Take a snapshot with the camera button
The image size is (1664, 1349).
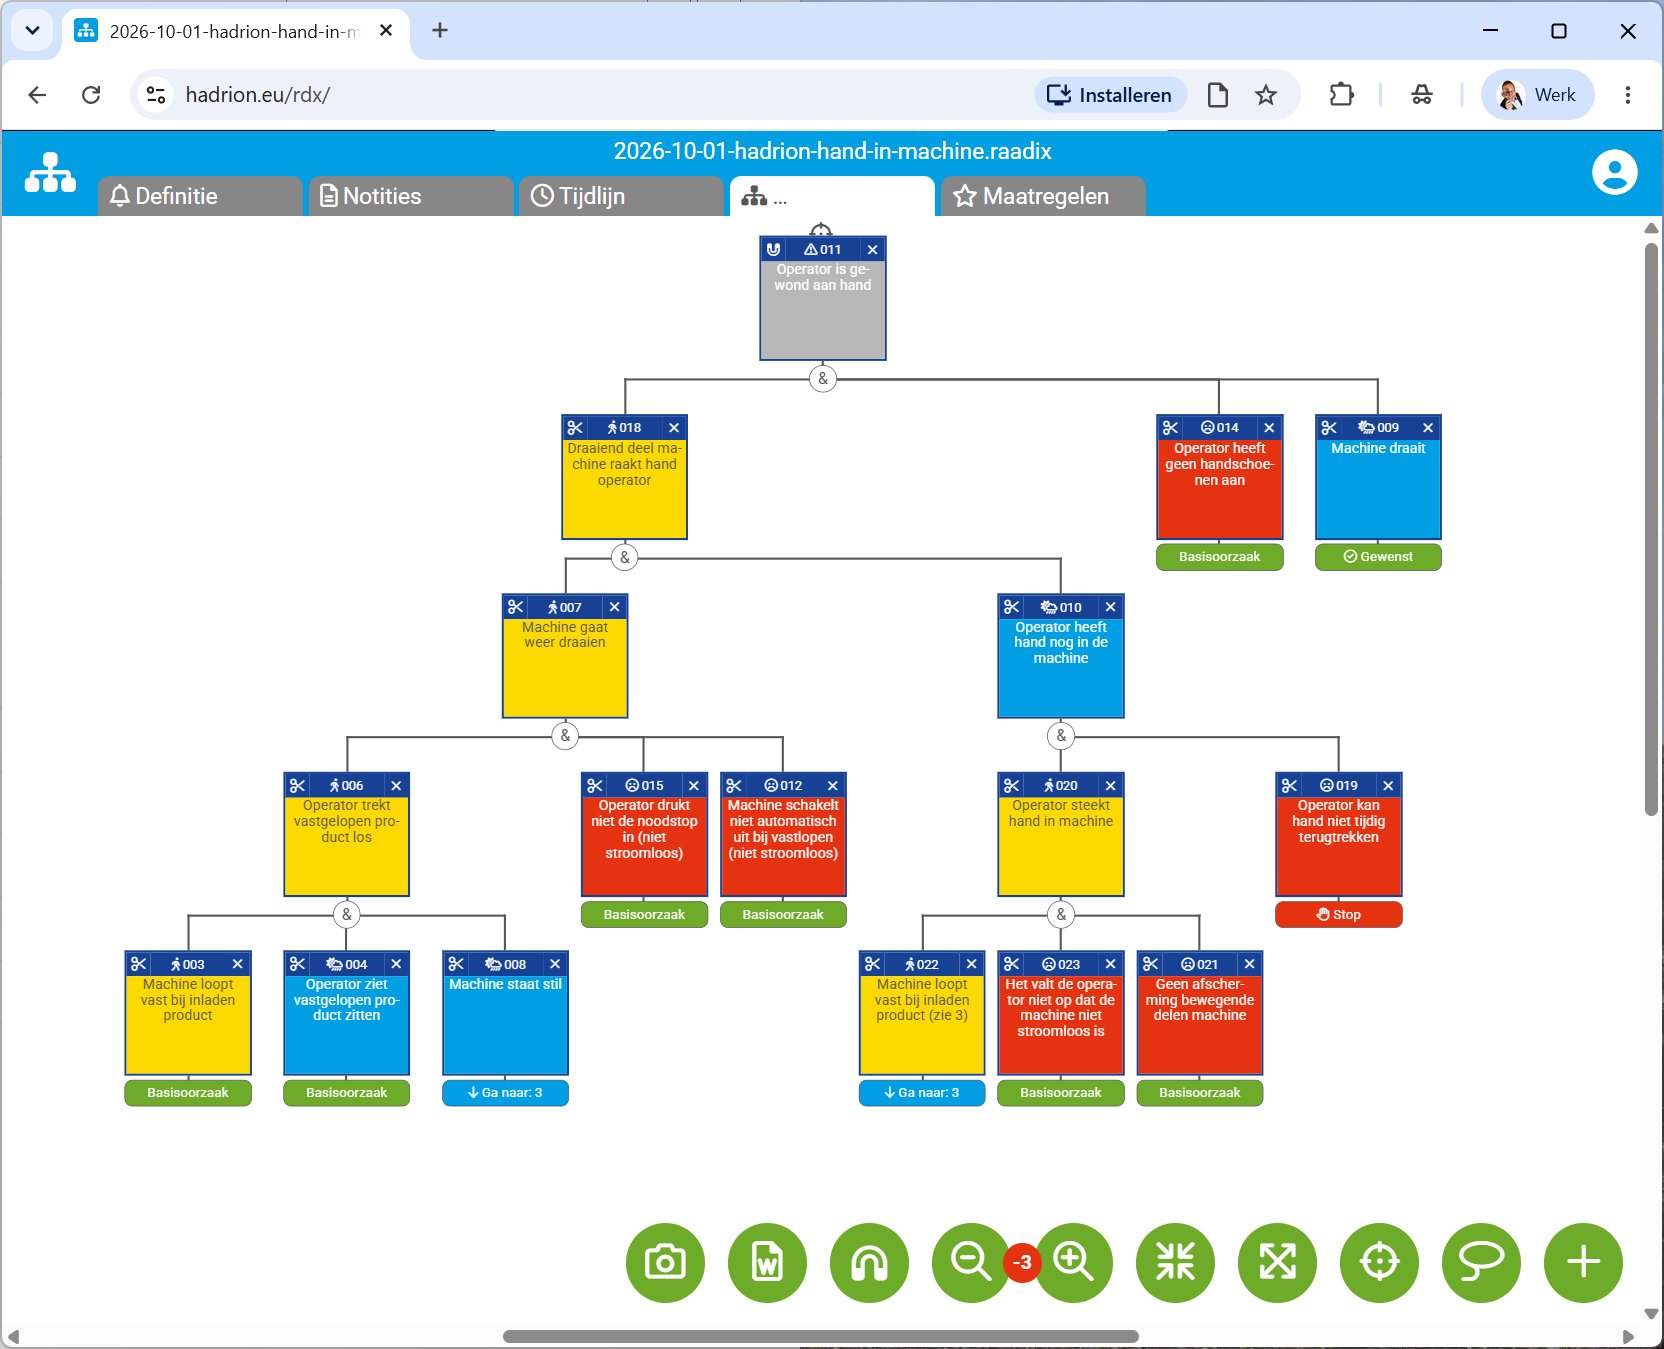(665, 1262)
